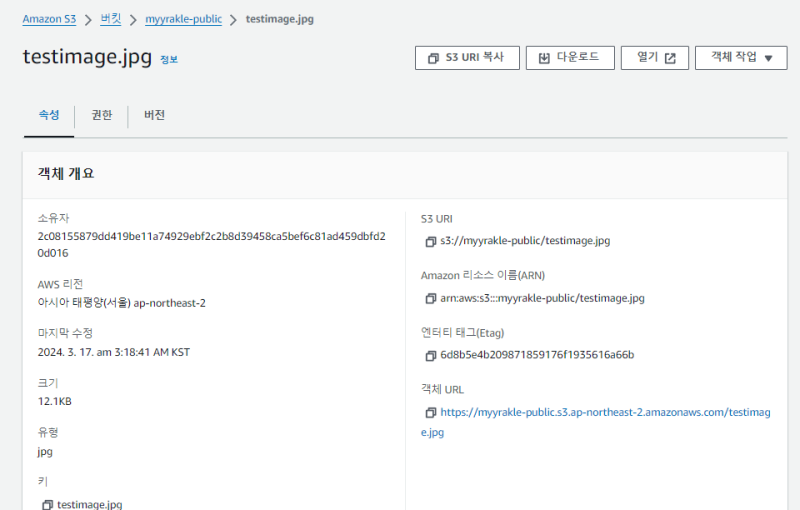This screenshot has width=800, height=510.
Task: Go to Amazon S3 in the breadcrumb
Action: pyautogui.click(x=51, y=19)
